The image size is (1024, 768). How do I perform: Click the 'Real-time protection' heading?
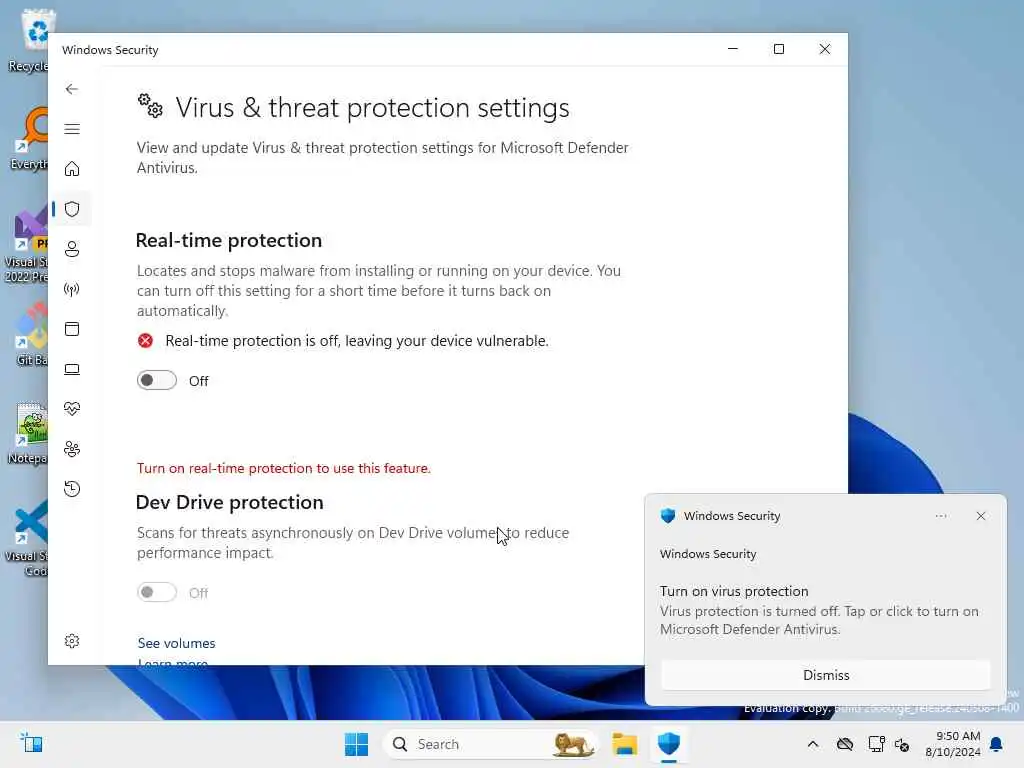click(x=229, y=240)
